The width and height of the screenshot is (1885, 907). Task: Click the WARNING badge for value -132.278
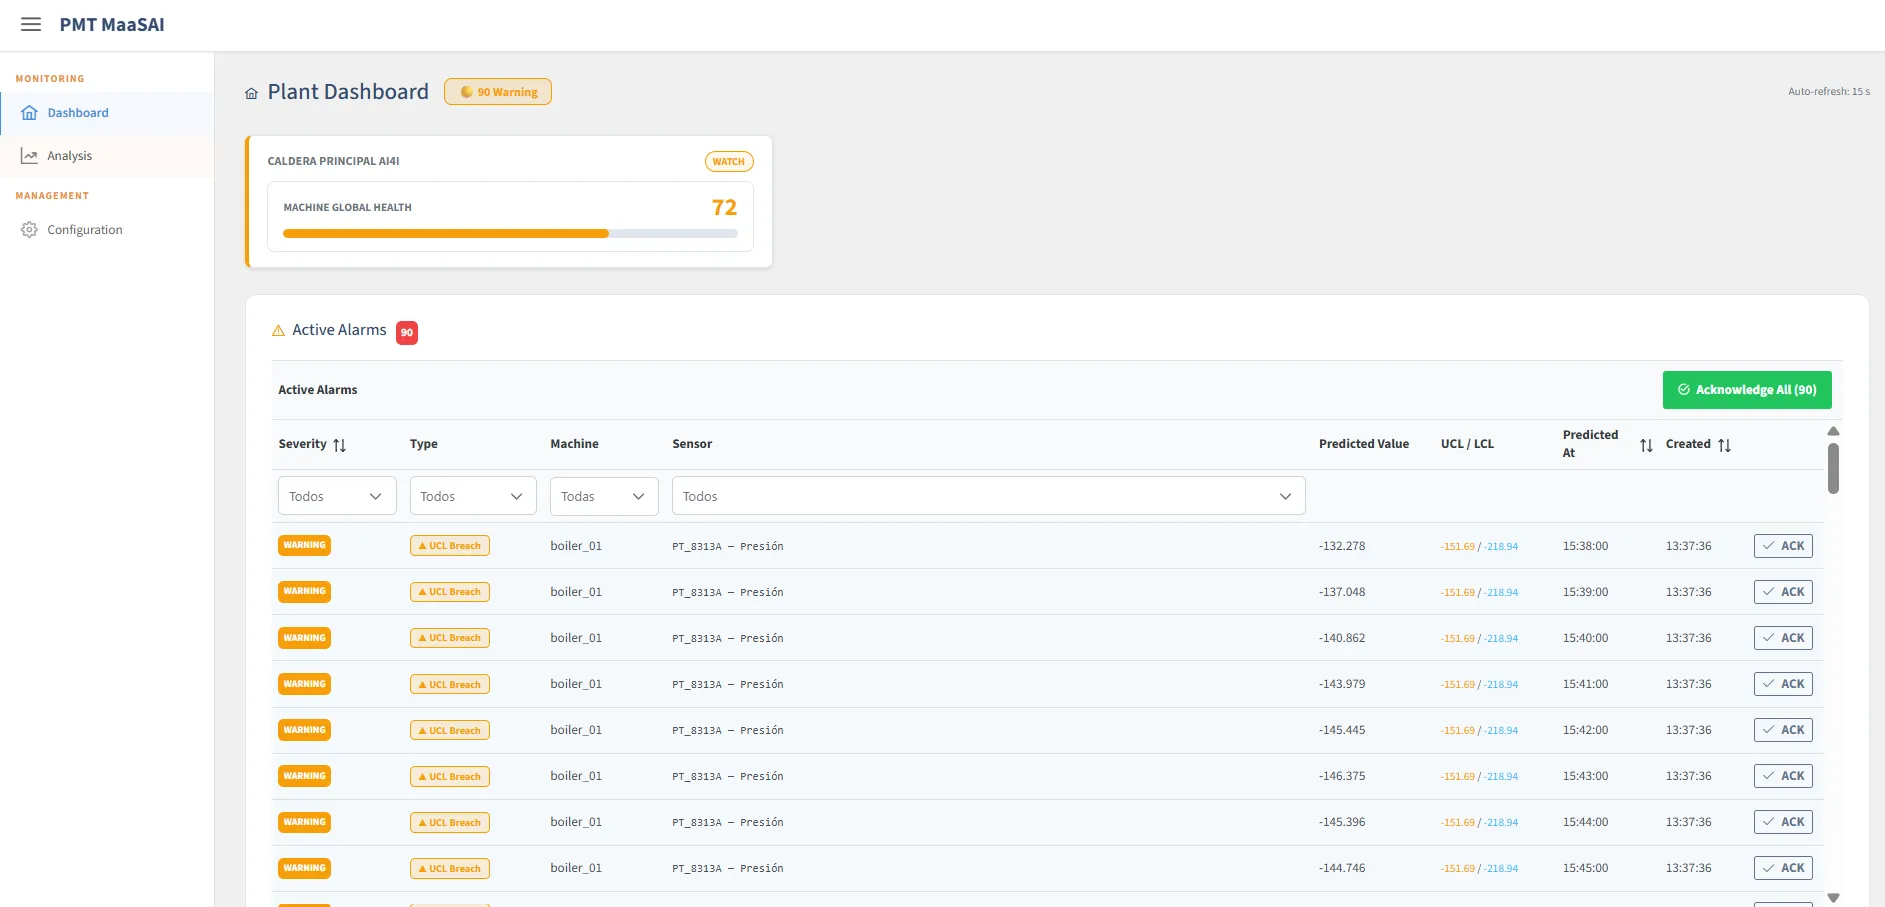click(305, 546)
